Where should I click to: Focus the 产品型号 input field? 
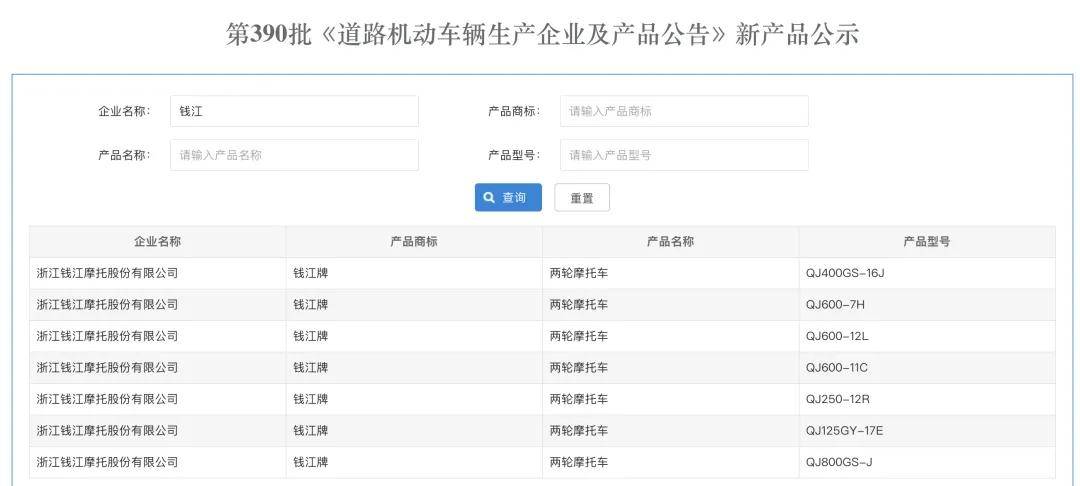click(x=683, y=155)
